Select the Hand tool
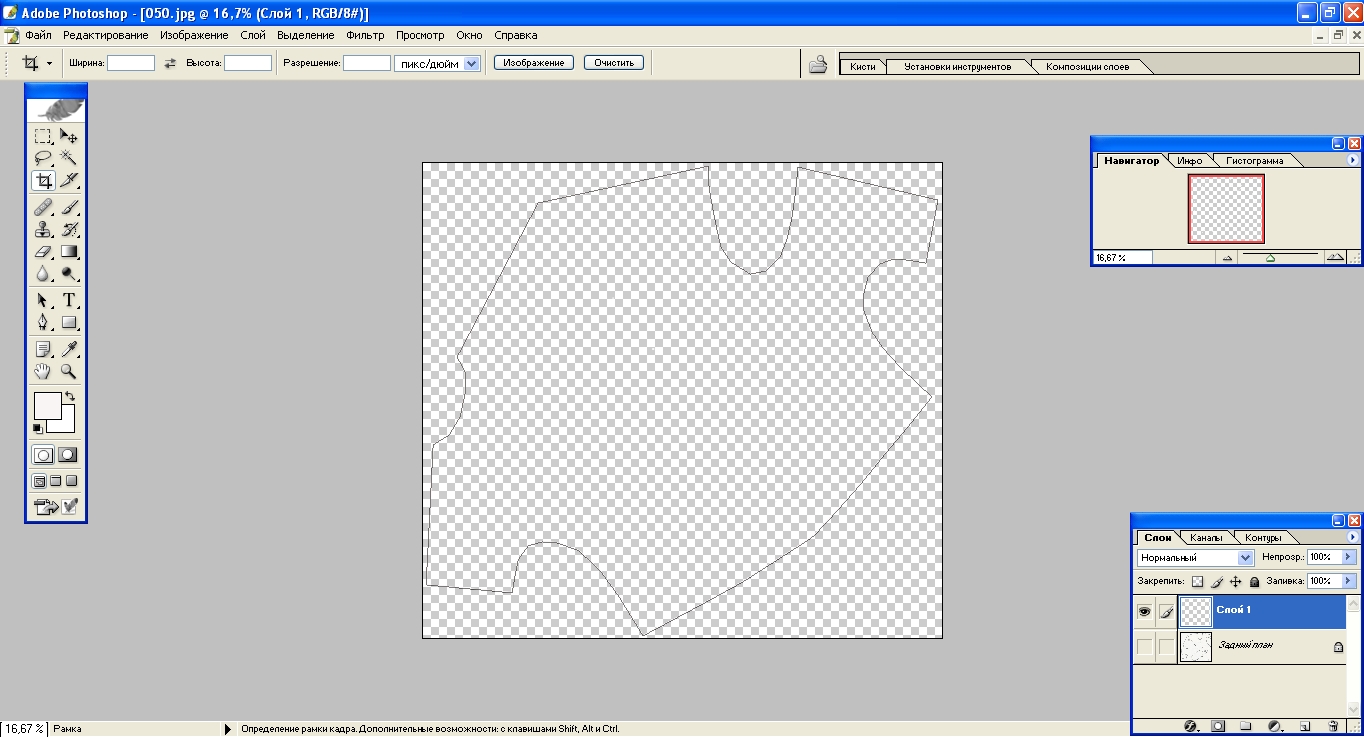Image resolution: width=1364 pixels, height=737 pixels. [43, 371]
